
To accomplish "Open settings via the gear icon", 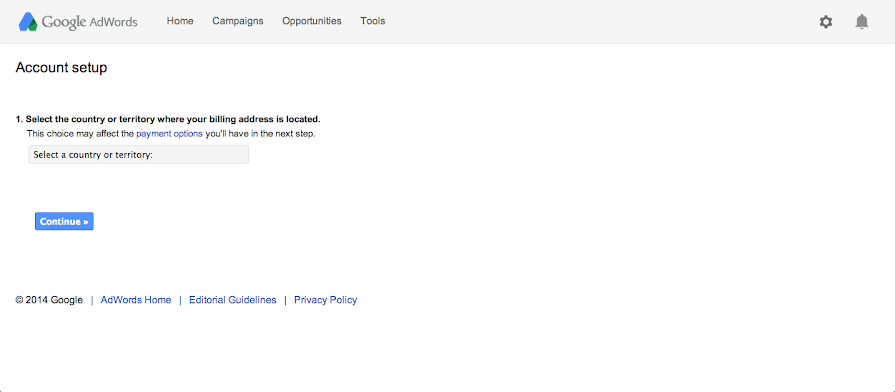I will coord(825,22).
